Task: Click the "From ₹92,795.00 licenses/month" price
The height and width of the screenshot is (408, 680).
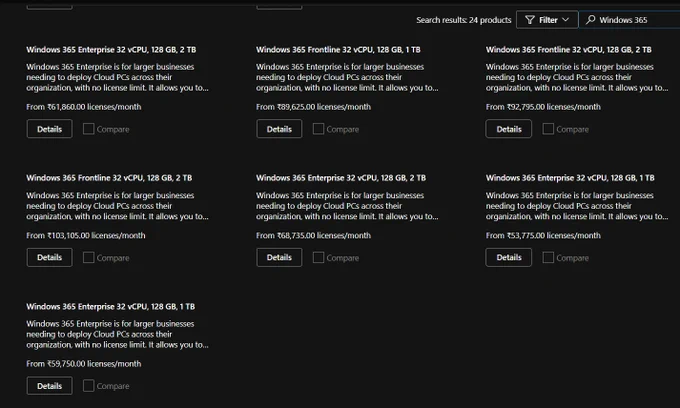Action: tap(543, 107)
